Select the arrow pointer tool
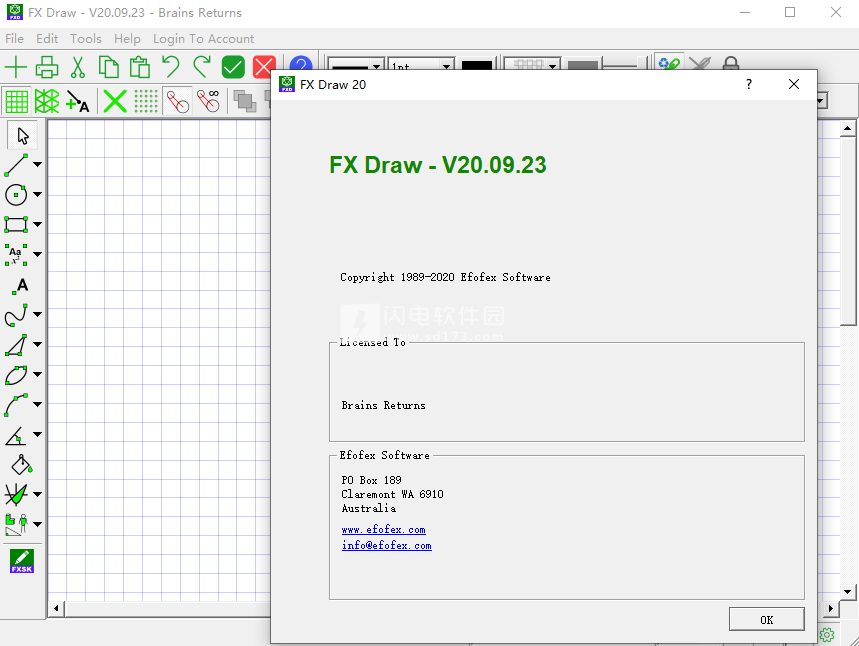859x646 pixels. [22, 135]
